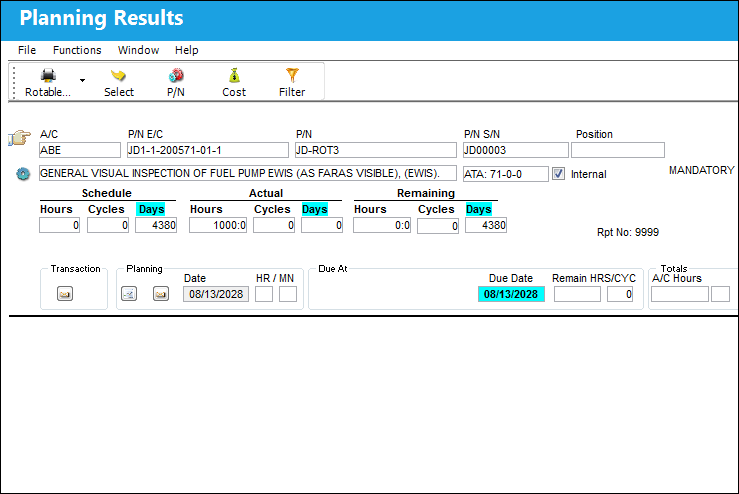Open the Rotable dropdown arrow

pos(82,81)
